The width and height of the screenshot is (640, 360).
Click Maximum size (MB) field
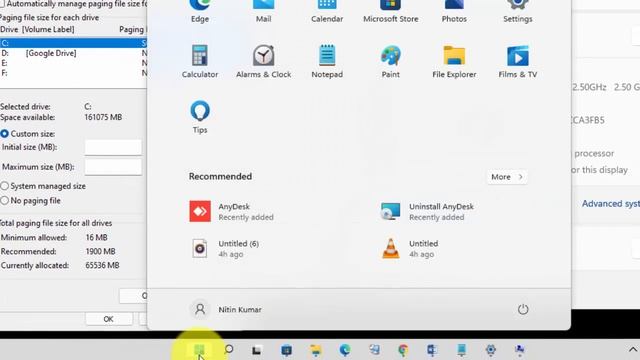click(113, 167)
